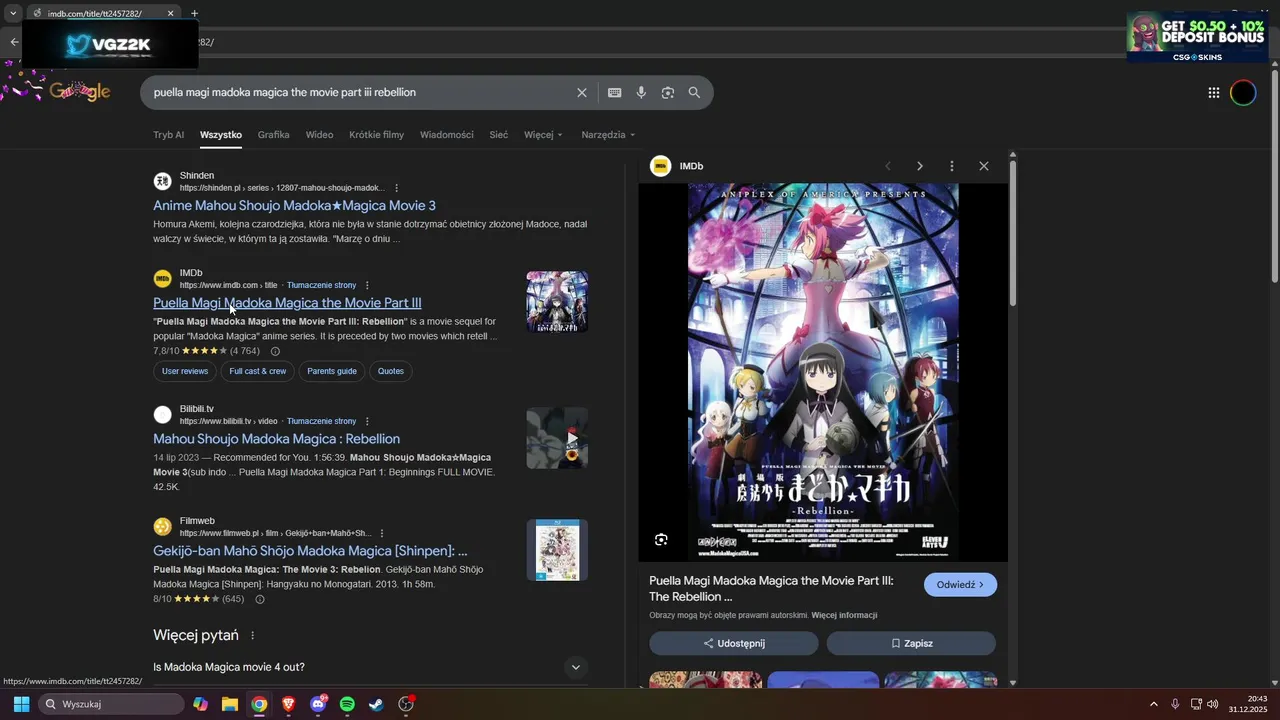The image size is (1280, 720).
Task: Switch to Brave browser in the taskbar
Action: [288, 704]
